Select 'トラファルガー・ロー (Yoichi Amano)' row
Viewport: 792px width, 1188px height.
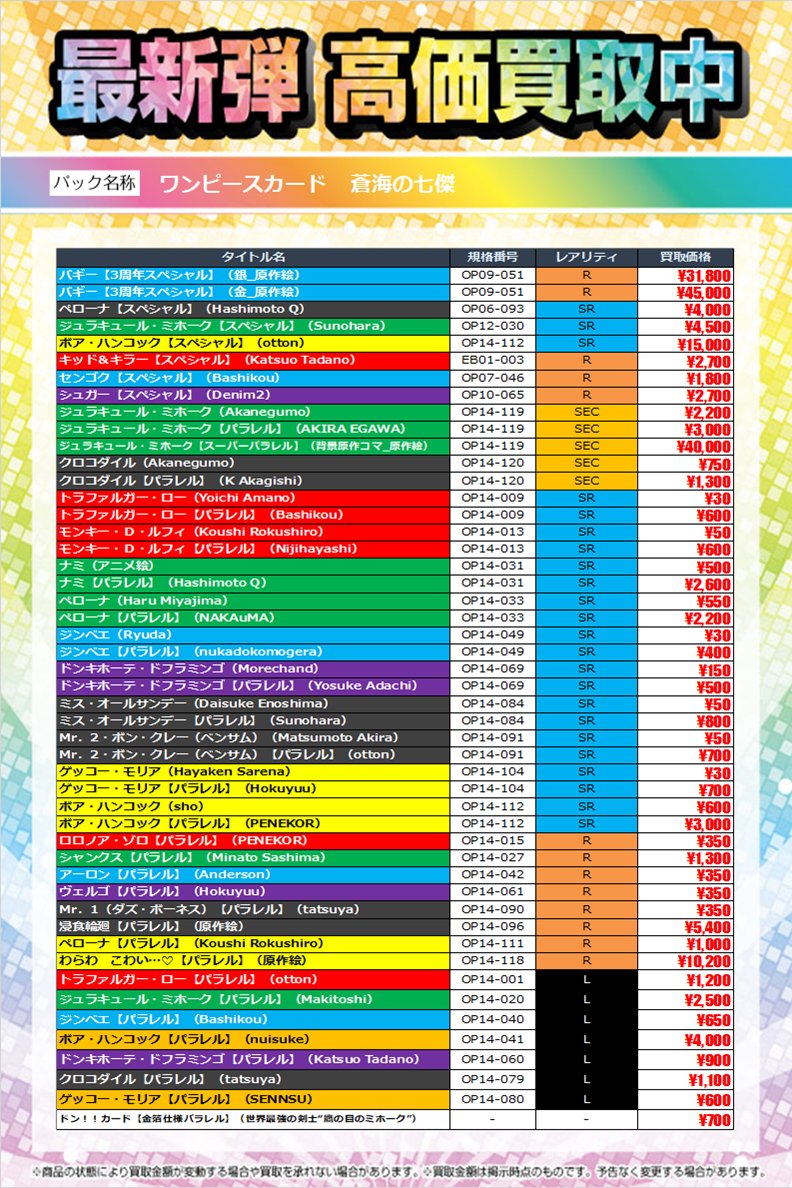pos(395,498)
